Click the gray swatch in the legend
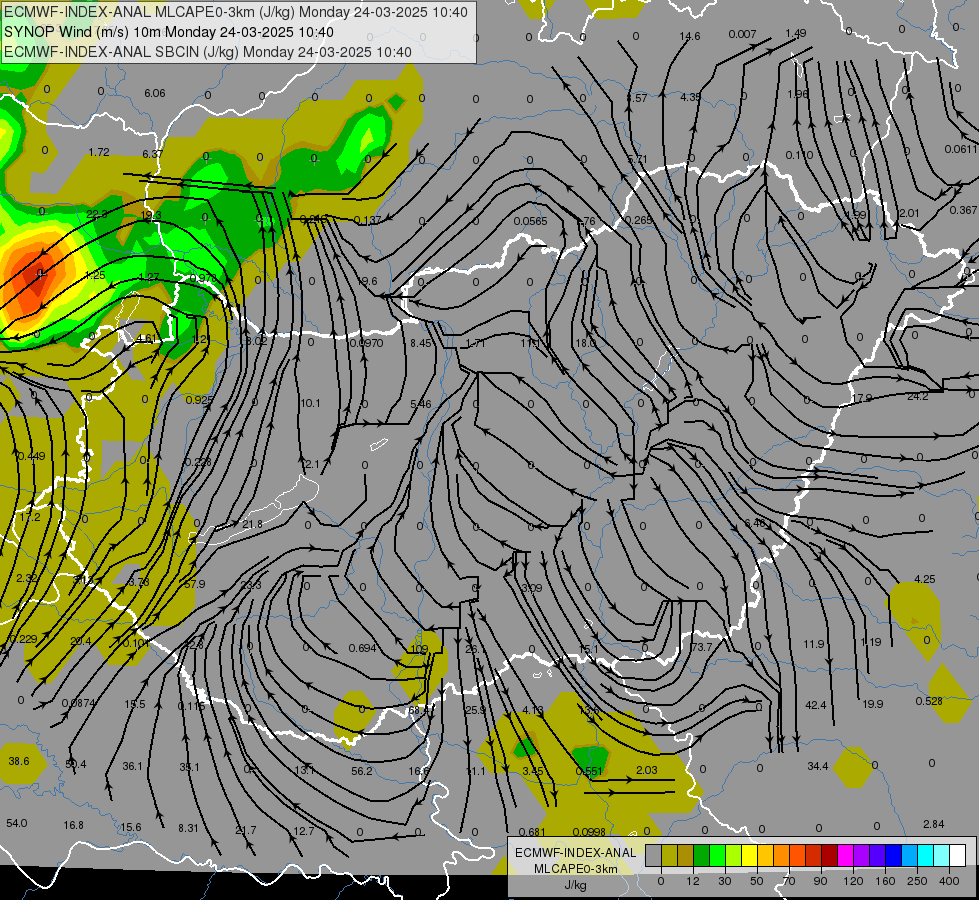This screenshot has width=979, height=900. point(654,855)
